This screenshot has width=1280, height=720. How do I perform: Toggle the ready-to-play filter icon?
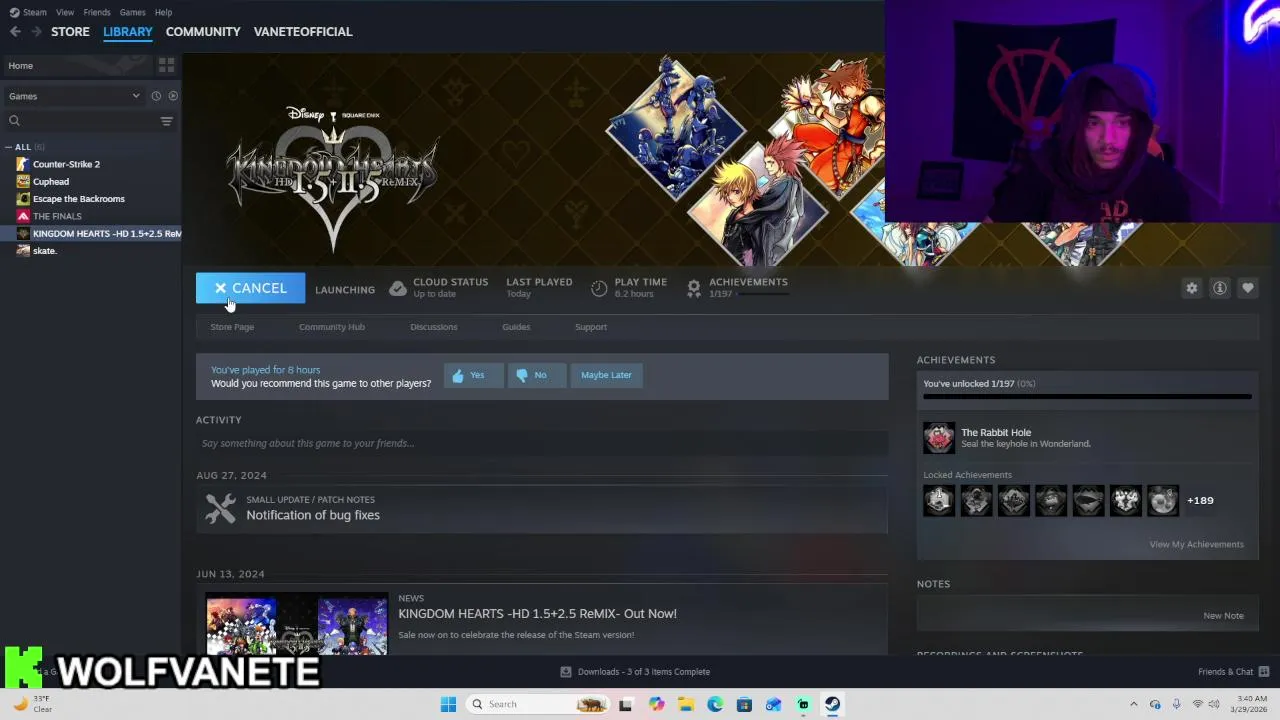173,96
